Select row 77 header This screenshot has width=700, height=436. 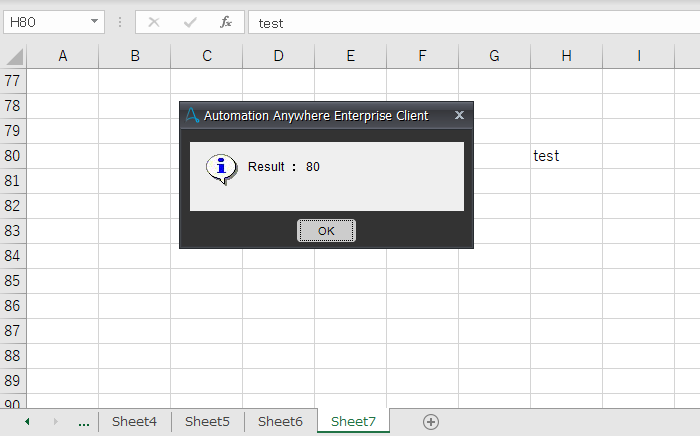pos(13,81)
